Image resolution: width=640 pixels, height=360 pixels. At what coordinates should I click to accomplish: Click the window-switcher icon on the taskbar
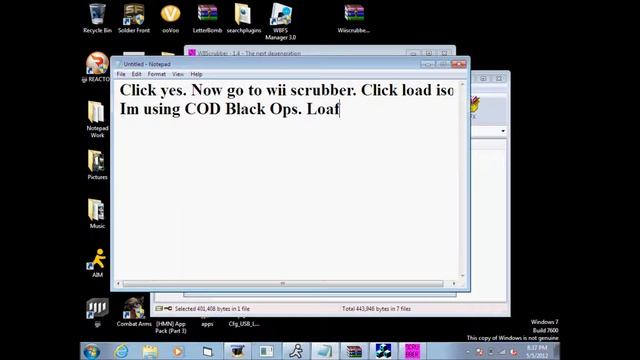click(207, 351)
